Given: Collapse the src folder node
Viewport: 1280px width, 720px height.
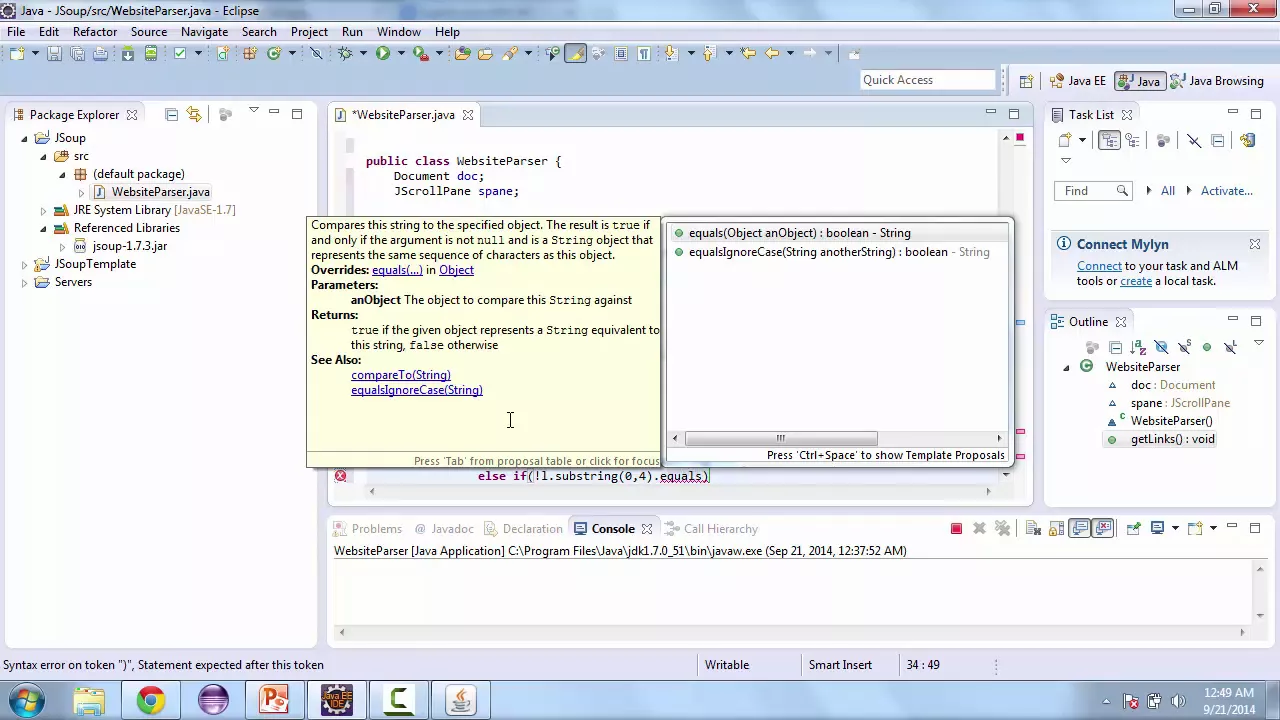Looking at the screenshot, I should (x=43, y=156).
